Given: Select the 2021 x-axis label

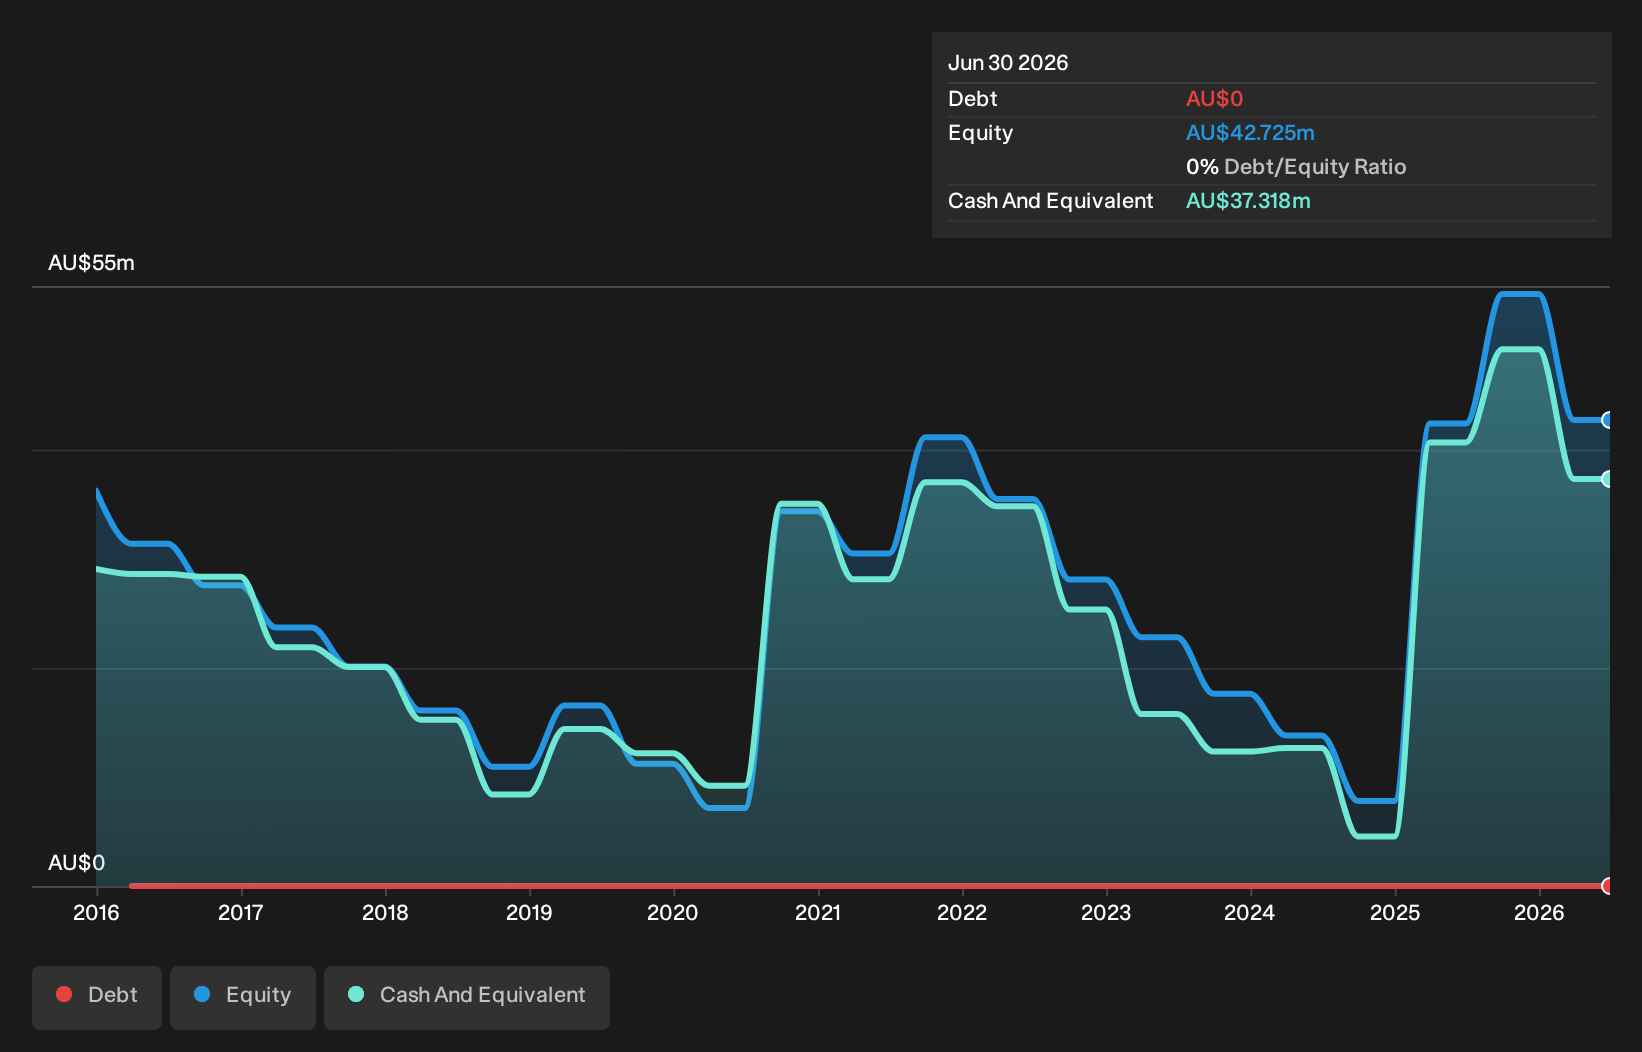Looking at the screenshot, I should click(x=818, y=912).
